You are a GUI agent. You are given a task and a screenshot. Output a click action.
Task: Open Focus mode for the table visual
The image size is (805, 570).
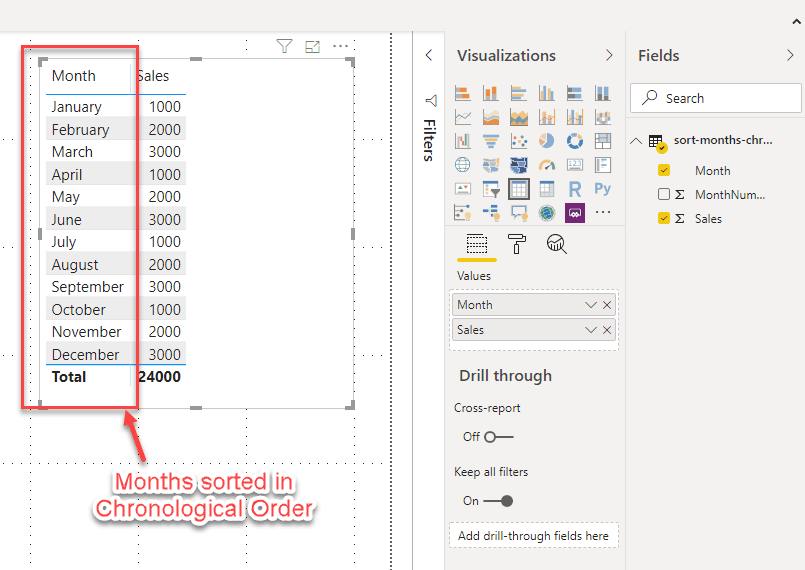coord(312,46)
